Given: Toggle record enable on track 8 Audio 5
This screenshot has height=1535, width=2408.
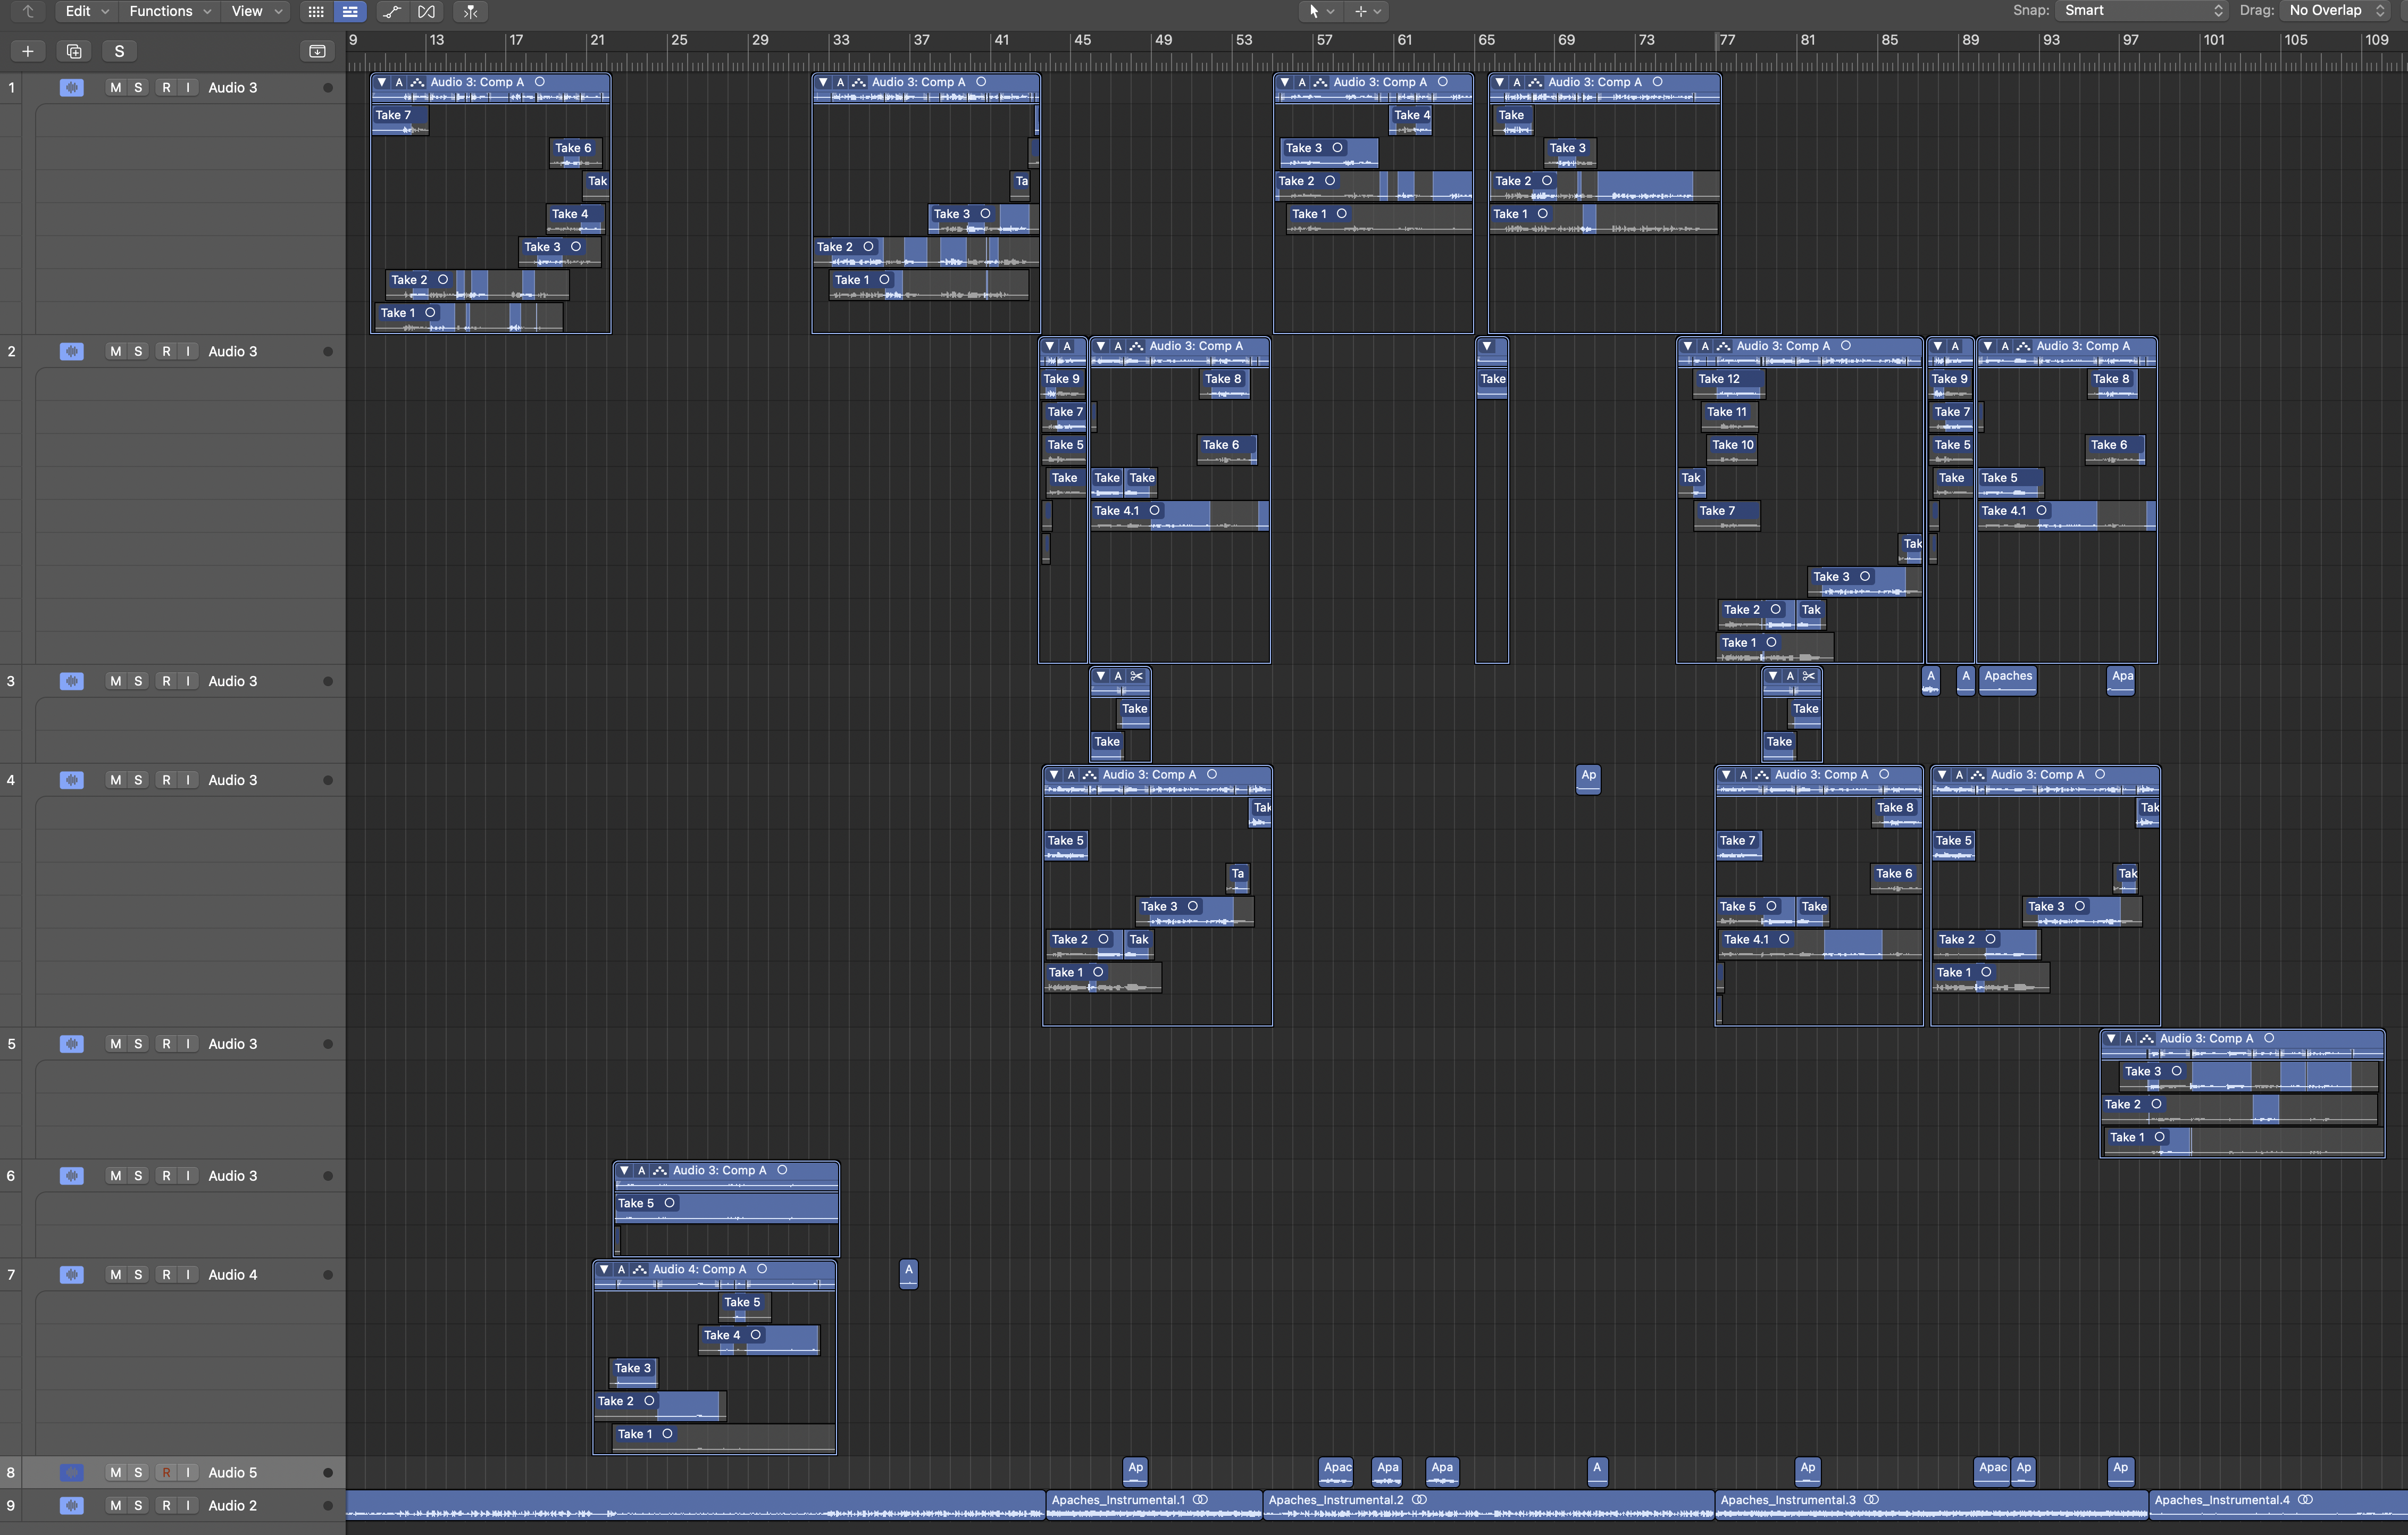Looking at the screenshot, I should pos(166,1472).
